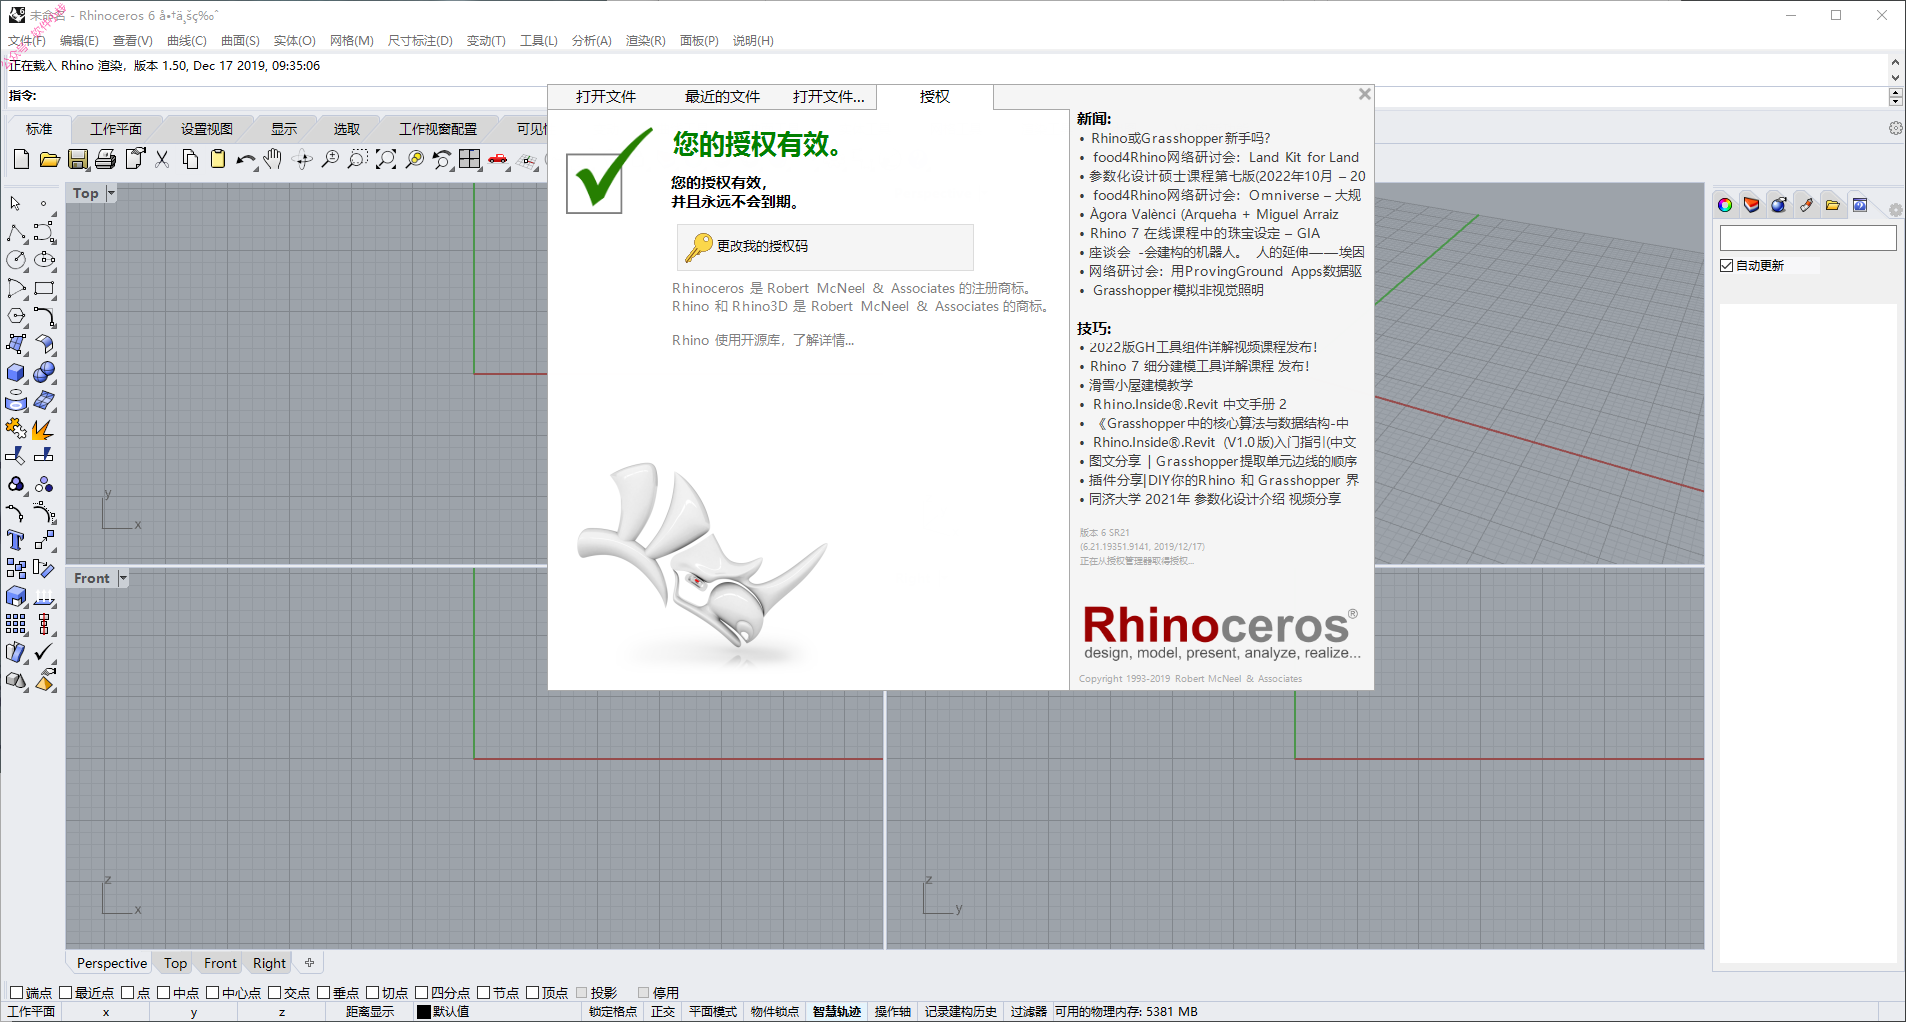Enable the 最近点 osnap checkbox

pos(66,993)
